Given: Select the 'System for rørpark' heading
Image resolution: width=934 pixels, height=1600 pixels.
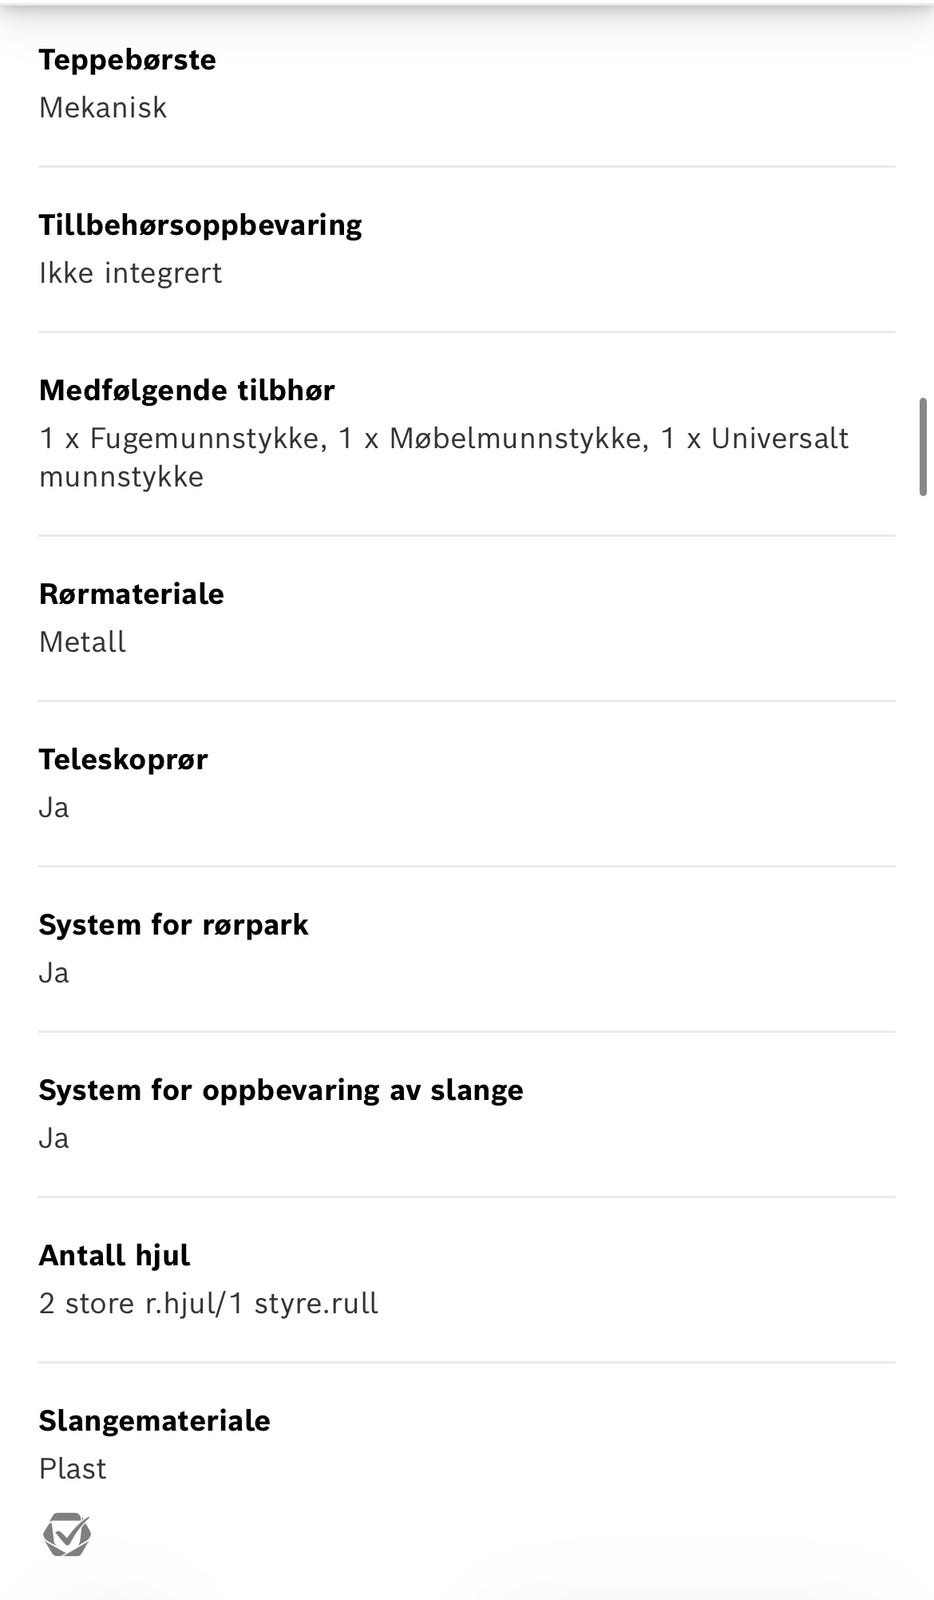Looking at the screenshot, I should coord(173,925).
